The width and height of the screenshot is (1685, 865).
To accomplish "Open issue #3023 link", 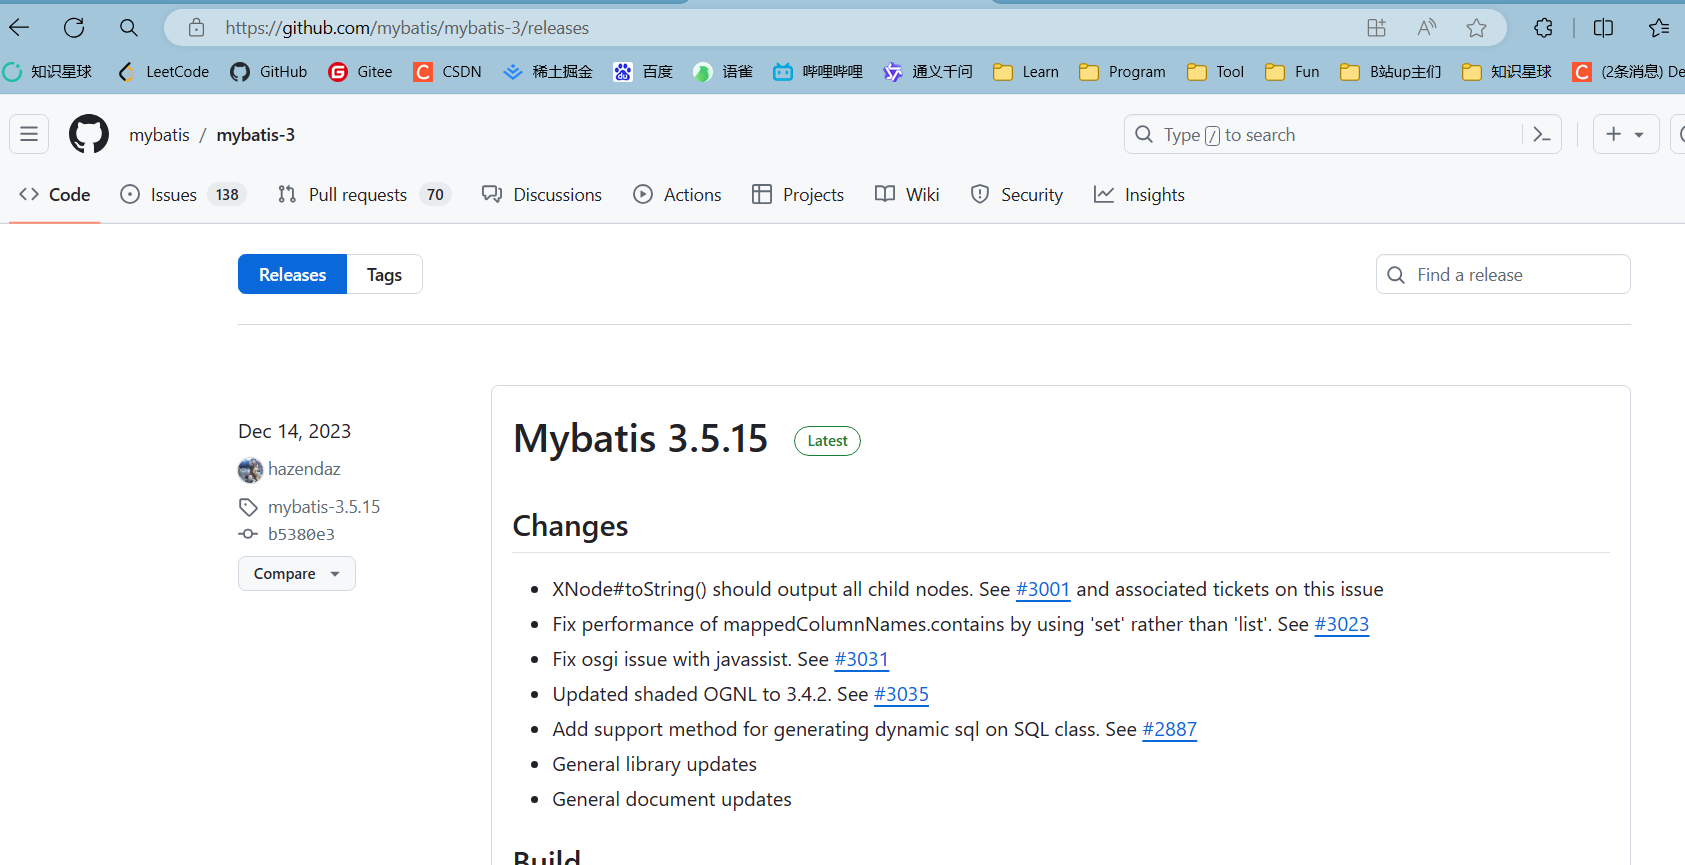I will point(1341,625).
